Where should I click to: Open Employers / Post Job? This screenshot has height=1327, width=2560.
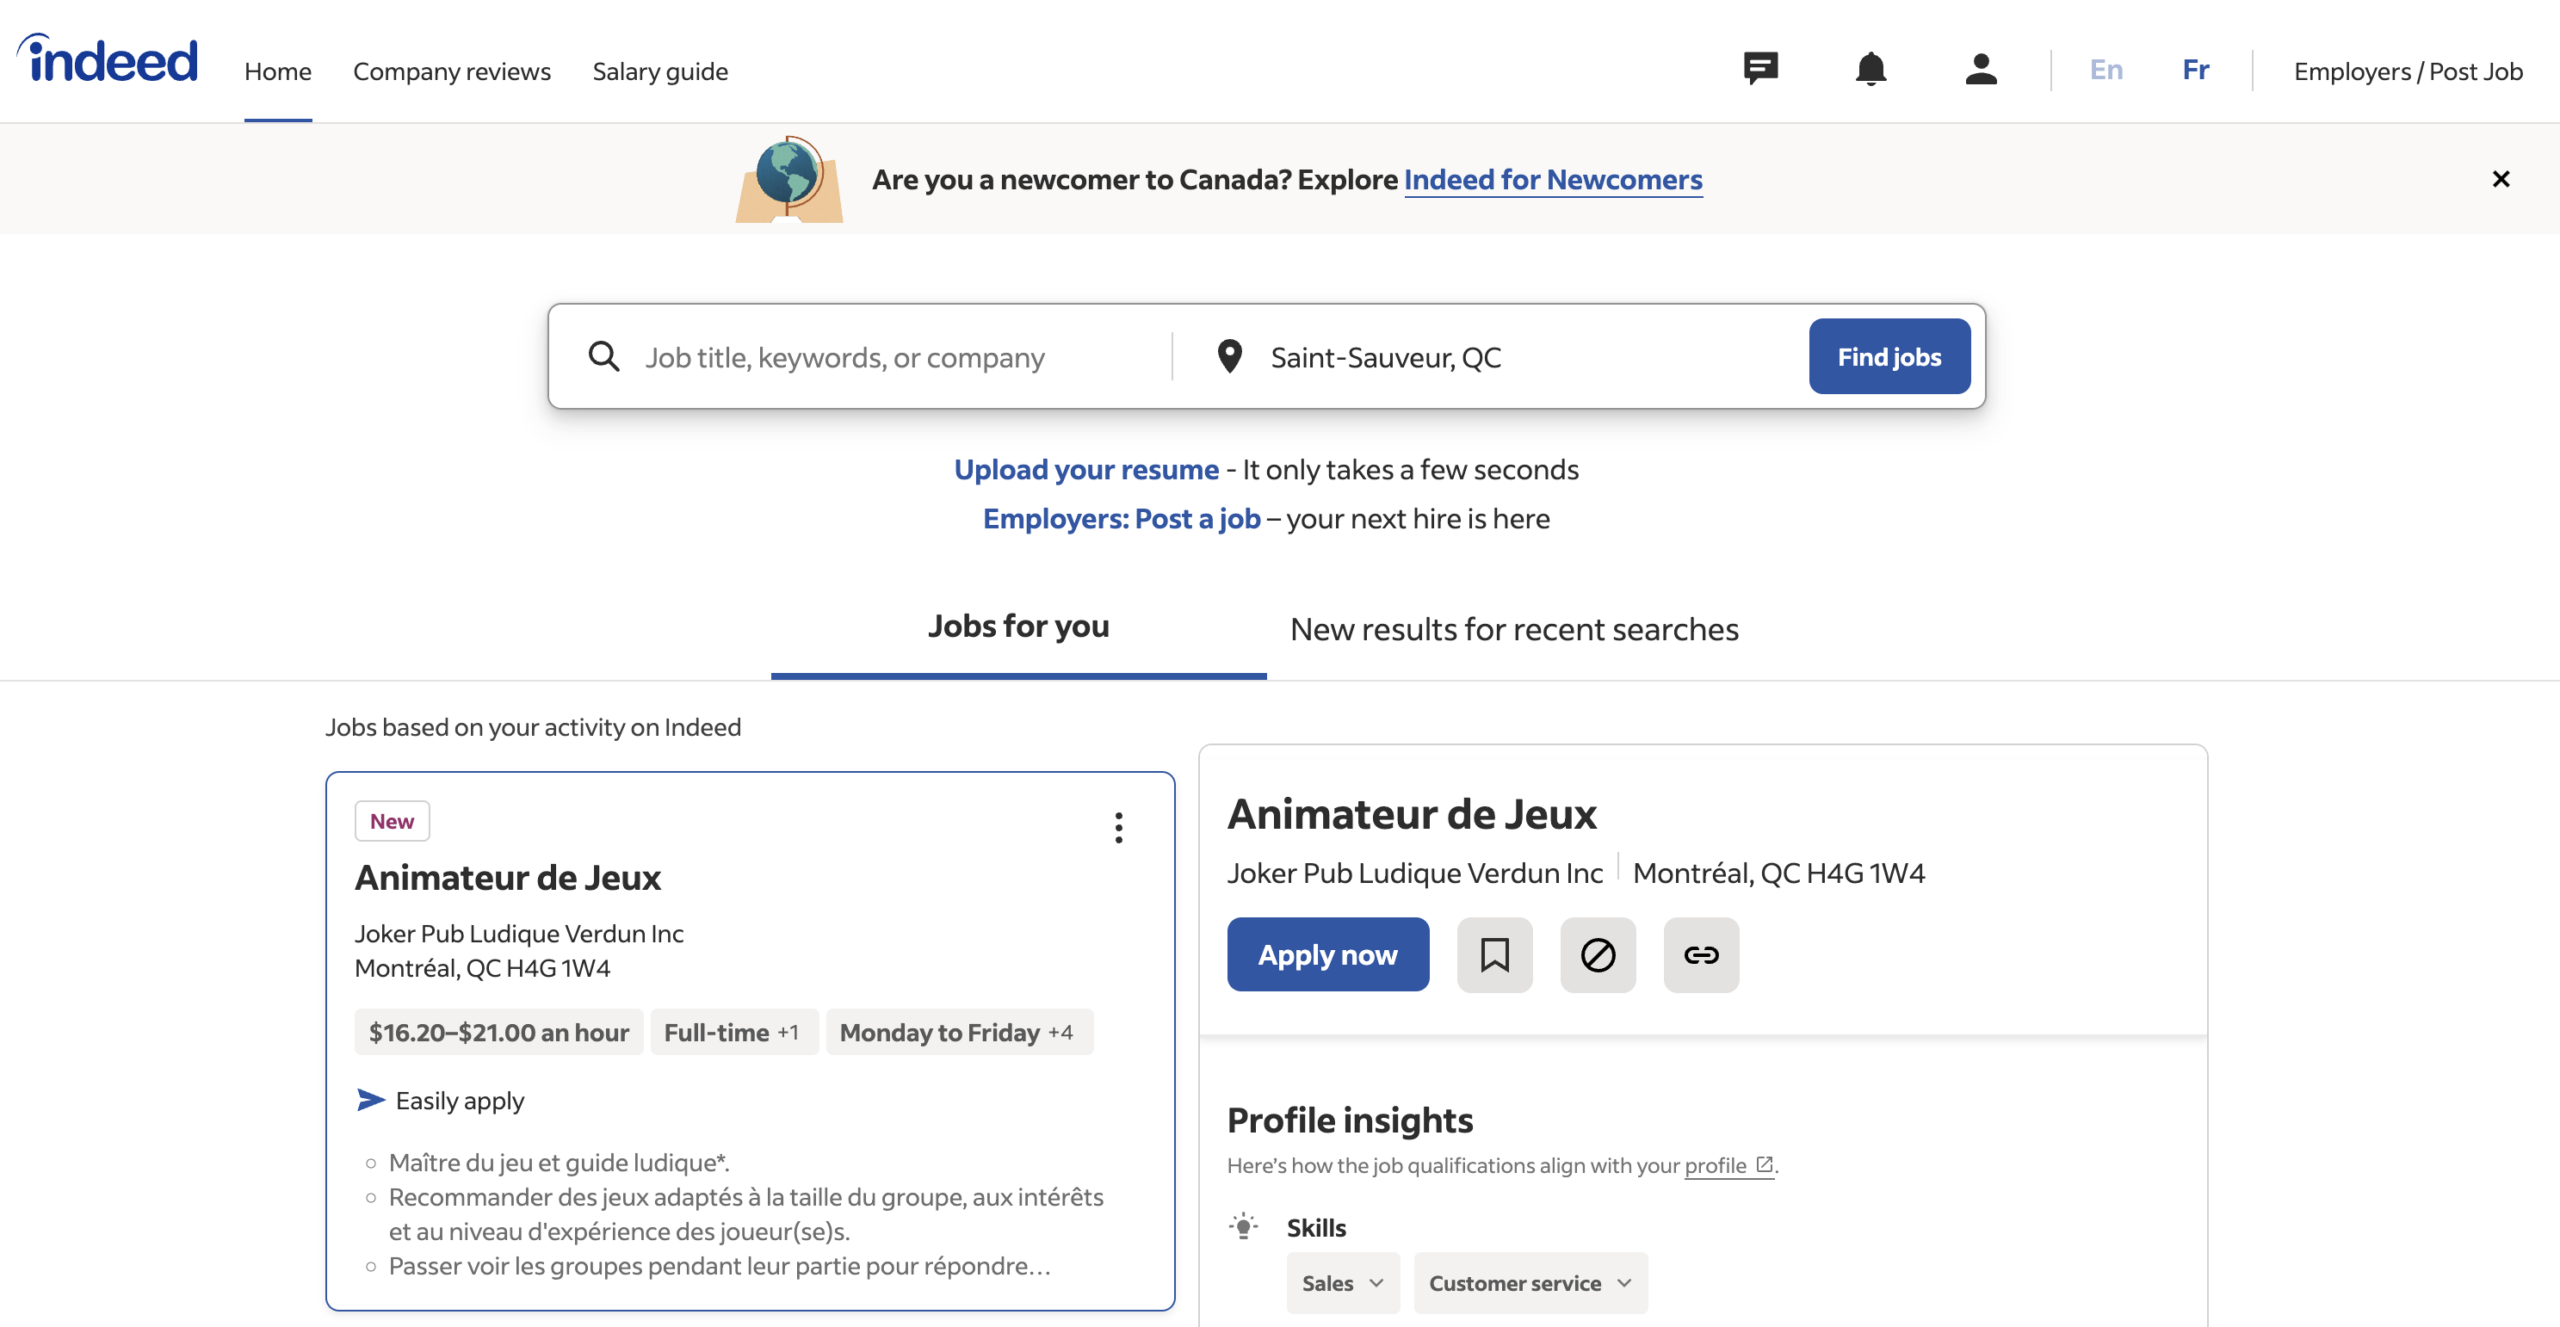2407,72
